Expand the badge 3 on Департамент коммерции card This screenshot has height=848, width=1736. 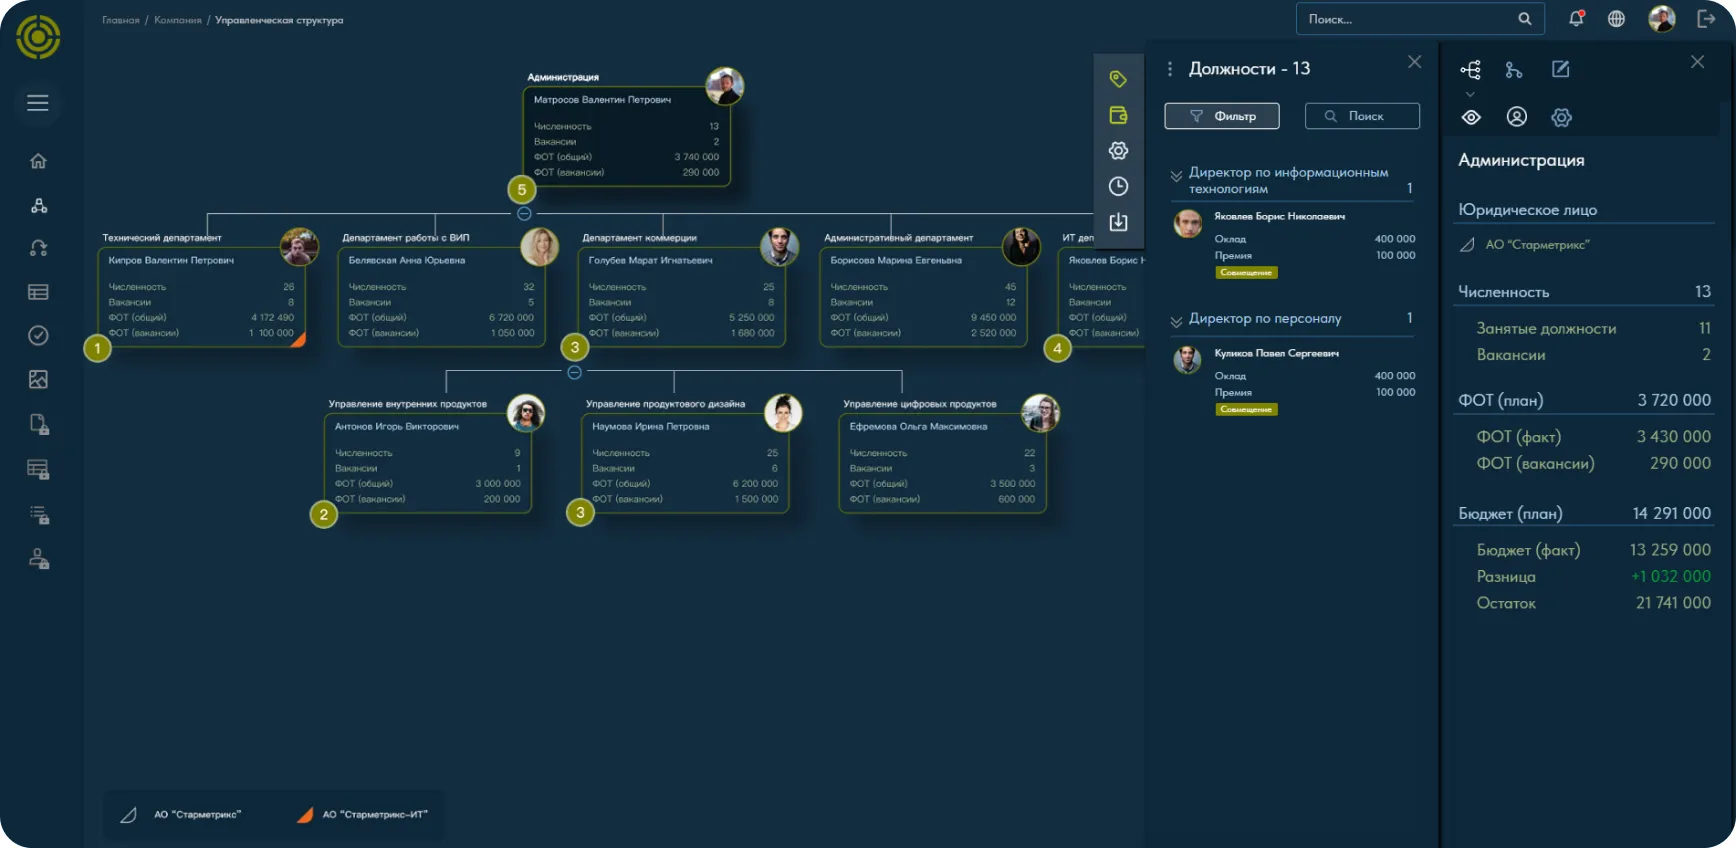(x=574, y=347)
